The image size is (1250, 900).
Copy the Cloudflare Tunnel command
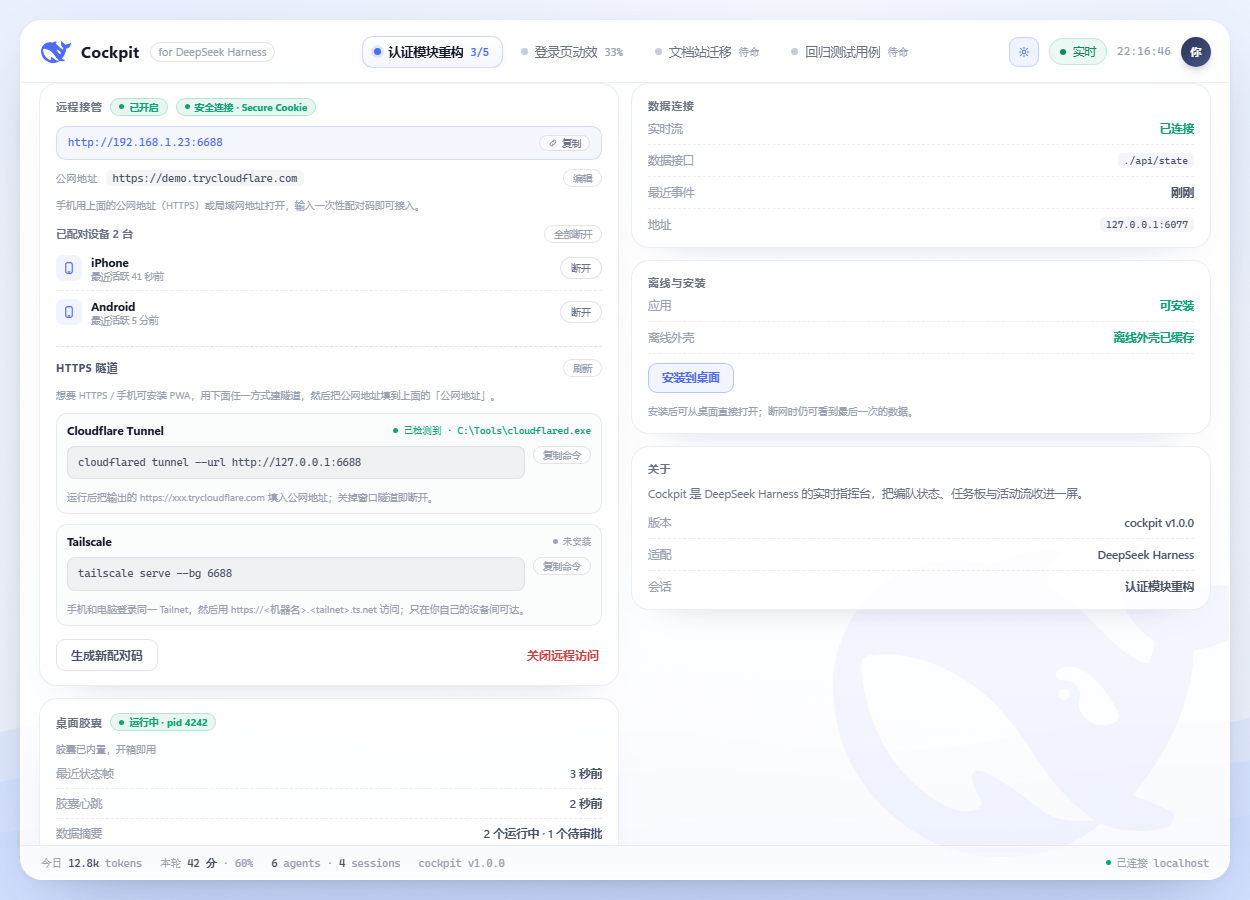pyautogui.click(x=561, y=455)
